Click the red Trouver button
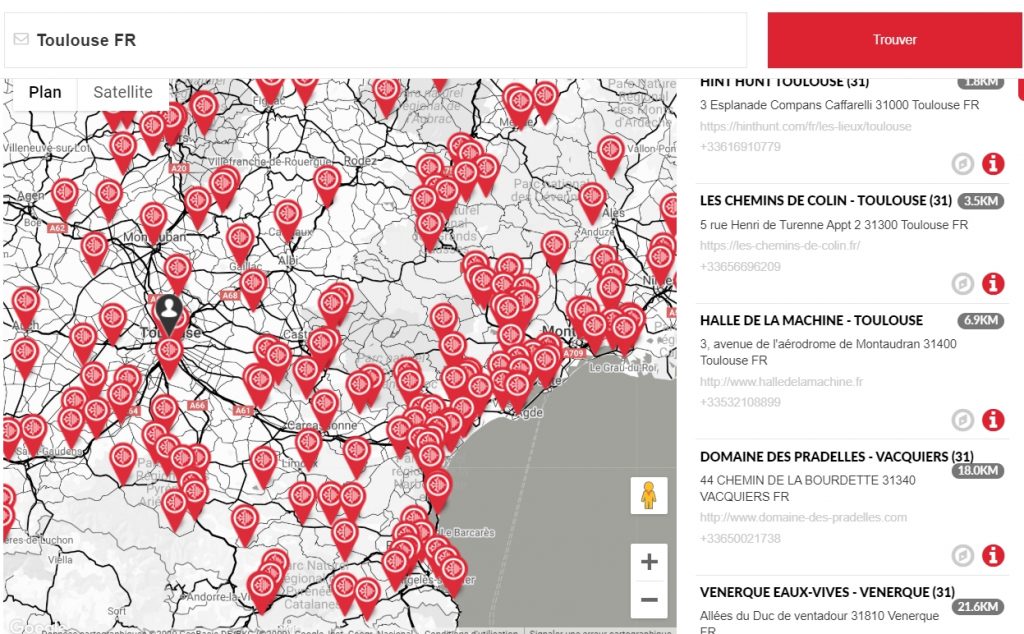1024x634 pixels. 894,40
